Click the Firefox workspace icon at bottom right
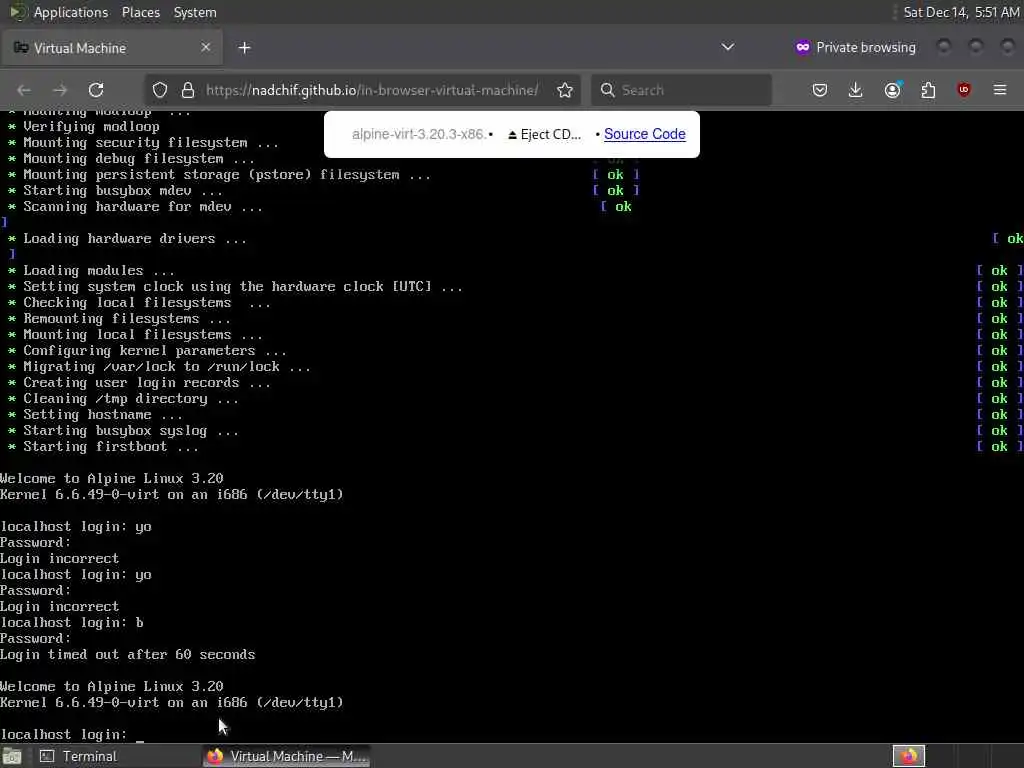 [908, 756]
